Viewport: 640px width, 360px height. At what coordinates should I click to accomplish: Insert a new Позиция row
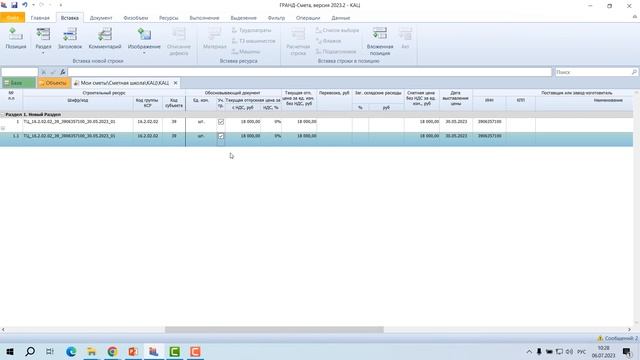point(16,38)
